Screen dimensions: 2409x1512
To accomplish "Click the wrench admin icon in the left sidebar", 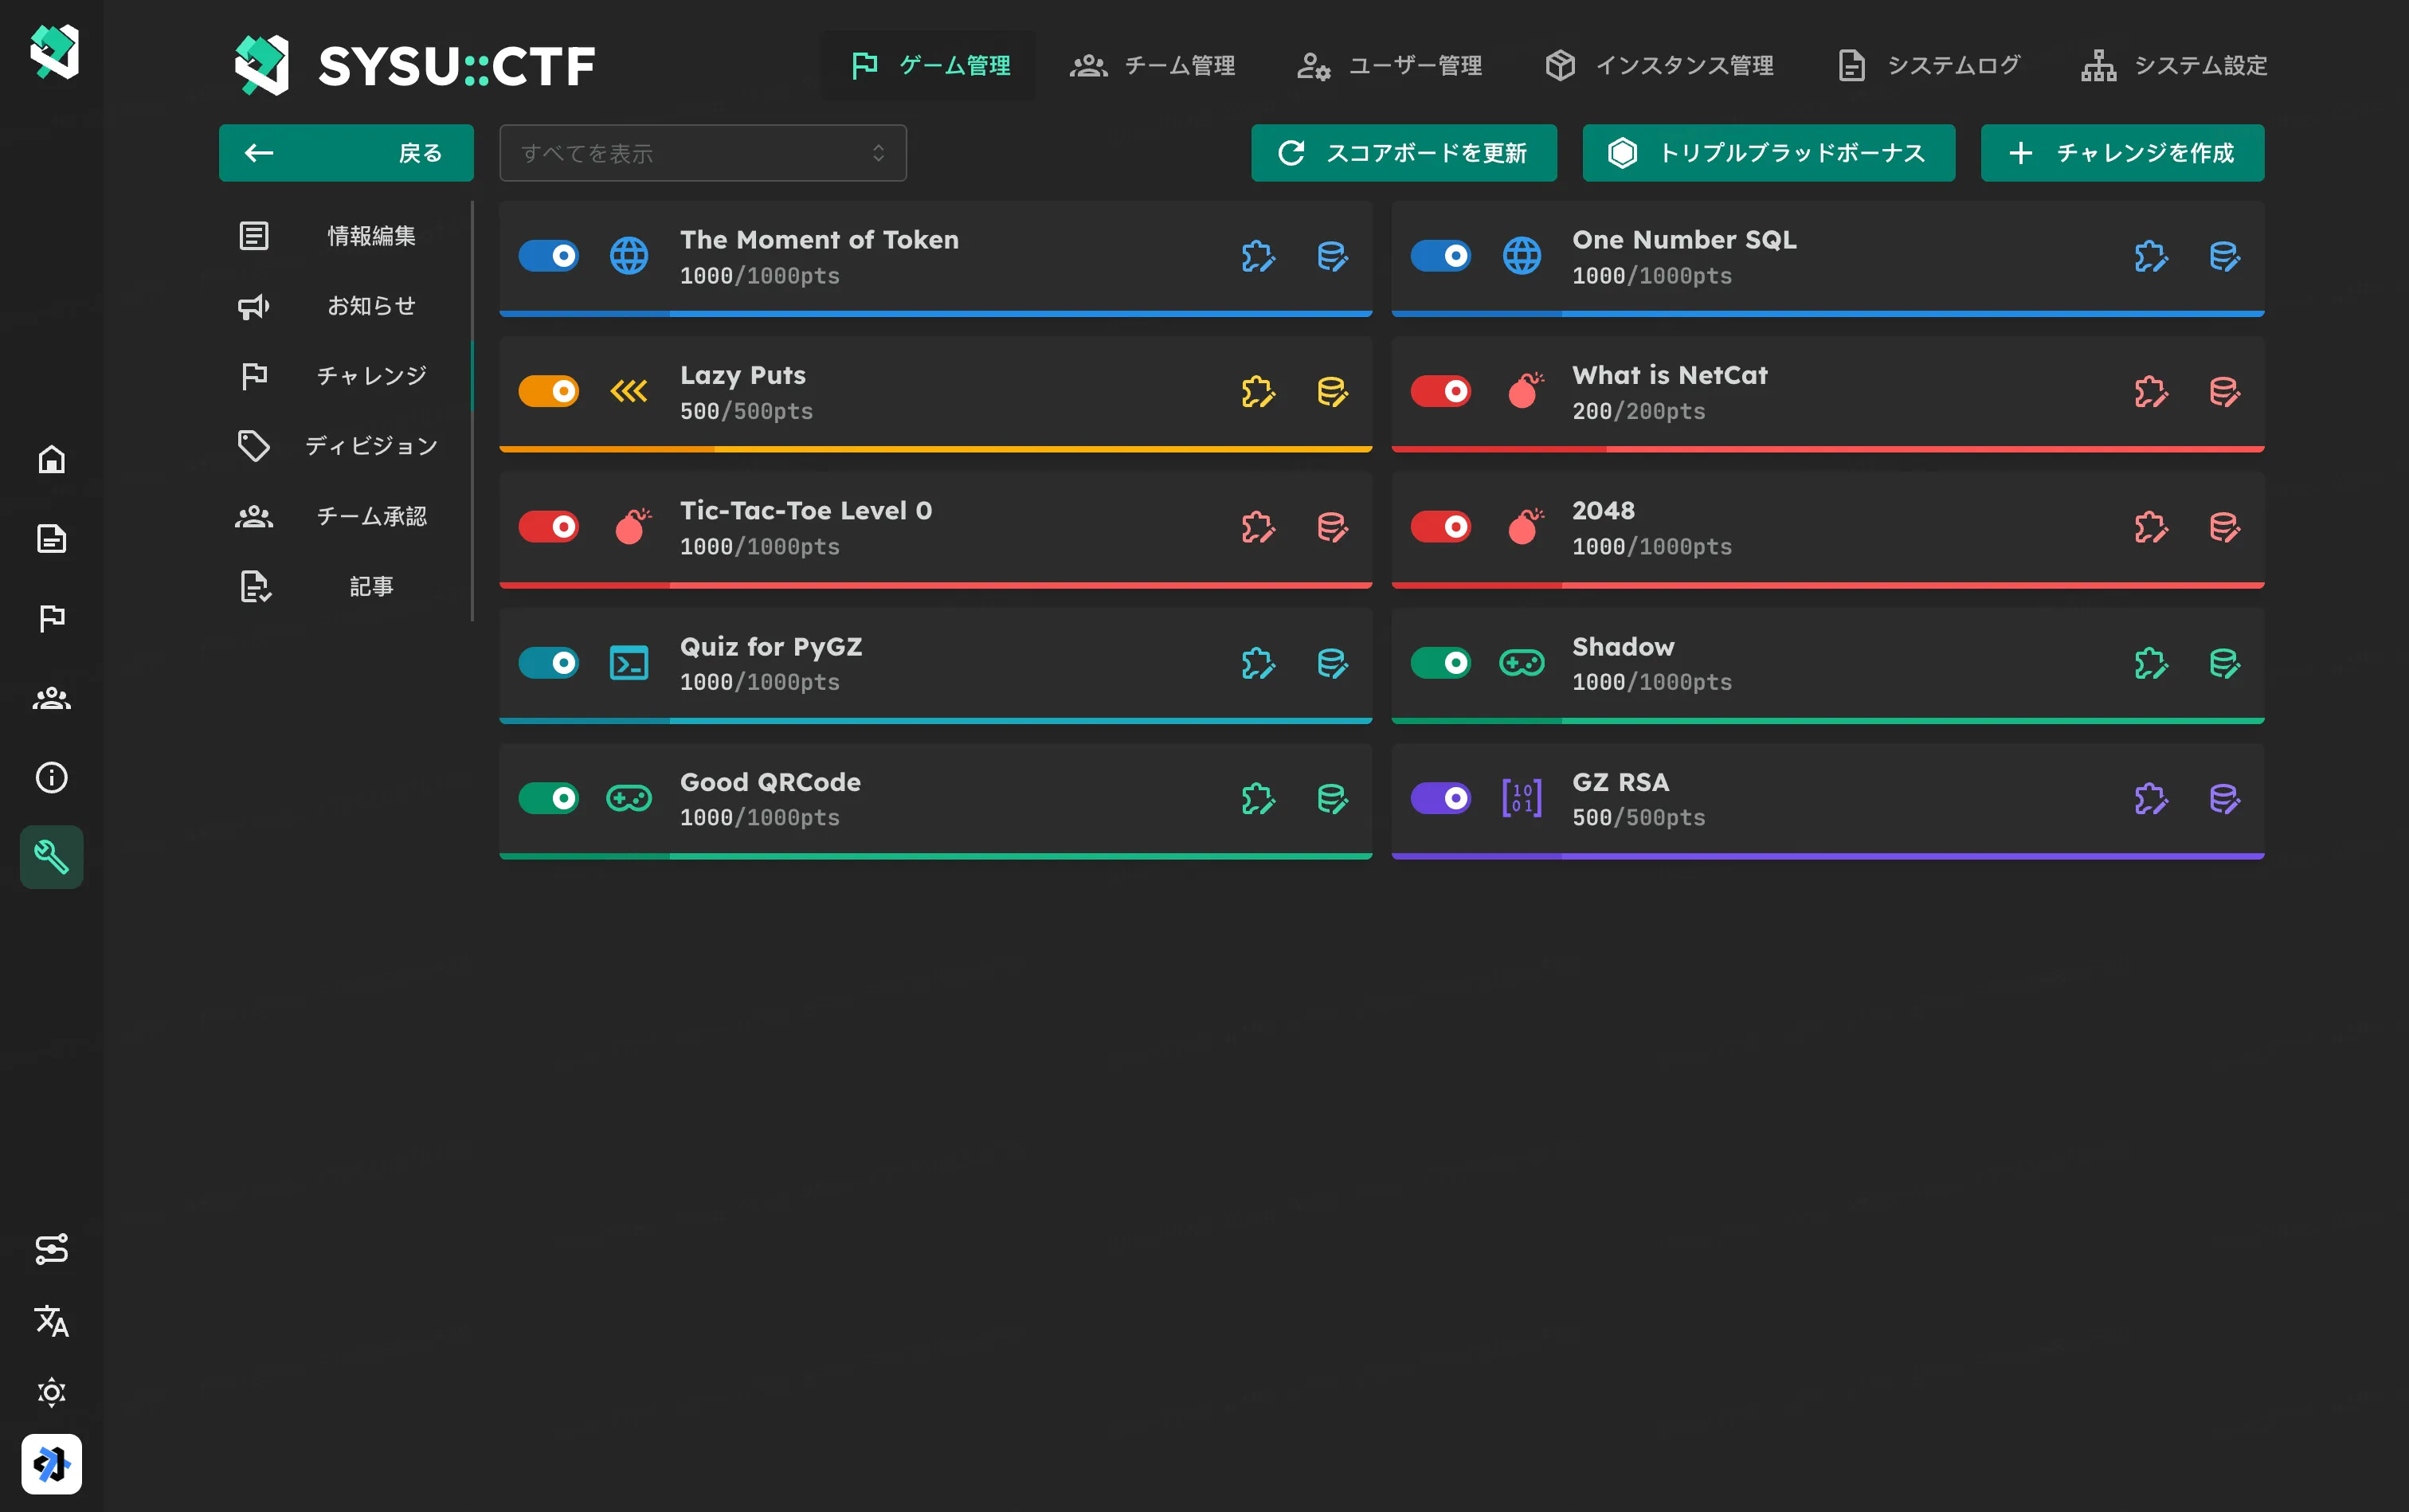I will (x=52, y=857).
